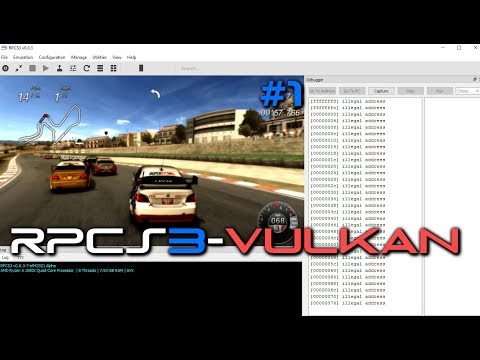Open the Configuration menu
This screenshot has height=360, width=480.
pos(52,57)
